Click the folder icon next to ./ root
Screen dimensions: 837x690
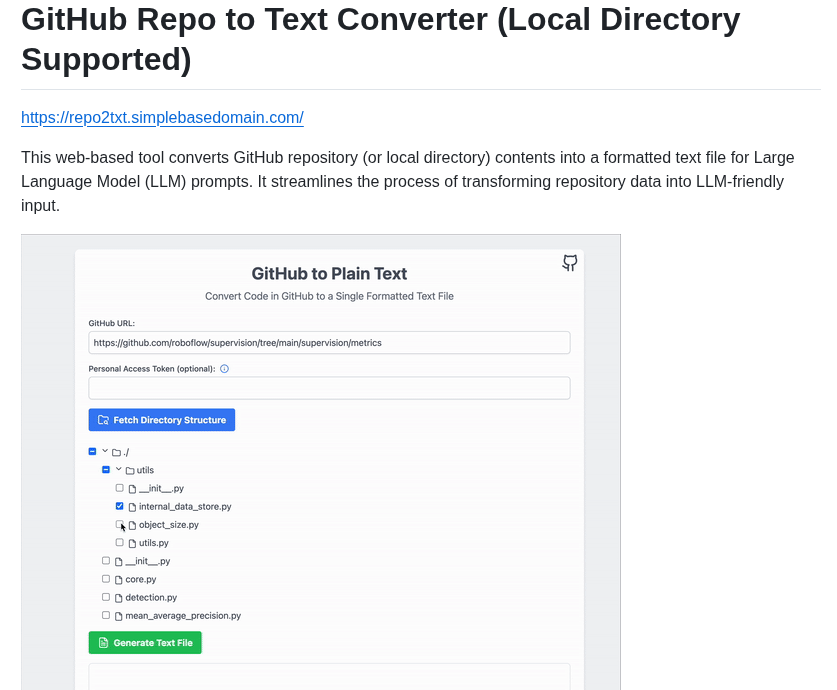point(116,453)
